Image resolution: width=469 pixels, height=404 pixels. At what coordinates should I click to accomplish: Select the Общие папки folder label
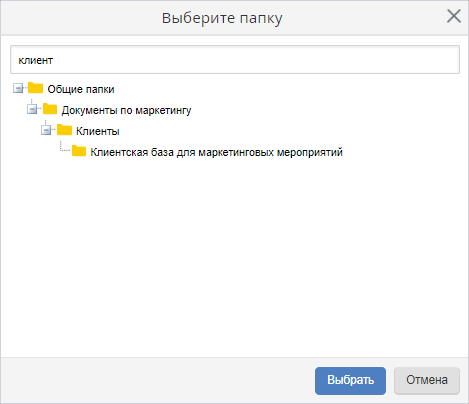[x=81, y=89]
